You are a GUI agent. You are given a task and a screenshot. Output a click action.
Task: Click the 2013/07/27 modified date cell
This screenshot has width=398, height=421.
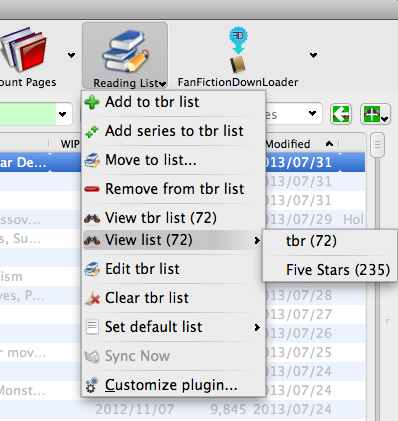click(299, 314)
